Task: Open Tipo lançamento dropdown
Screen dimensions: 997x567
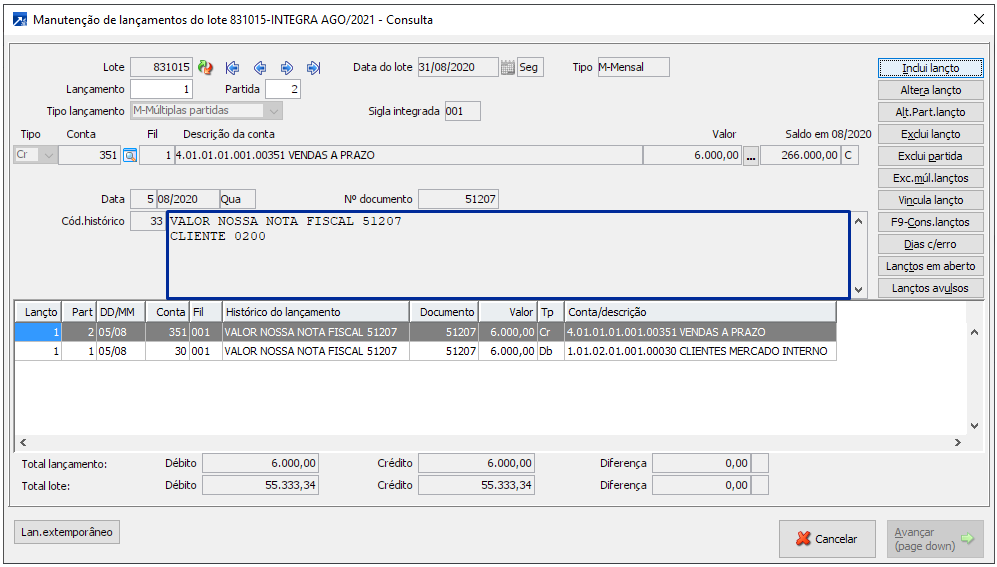Action: [275, 111]
